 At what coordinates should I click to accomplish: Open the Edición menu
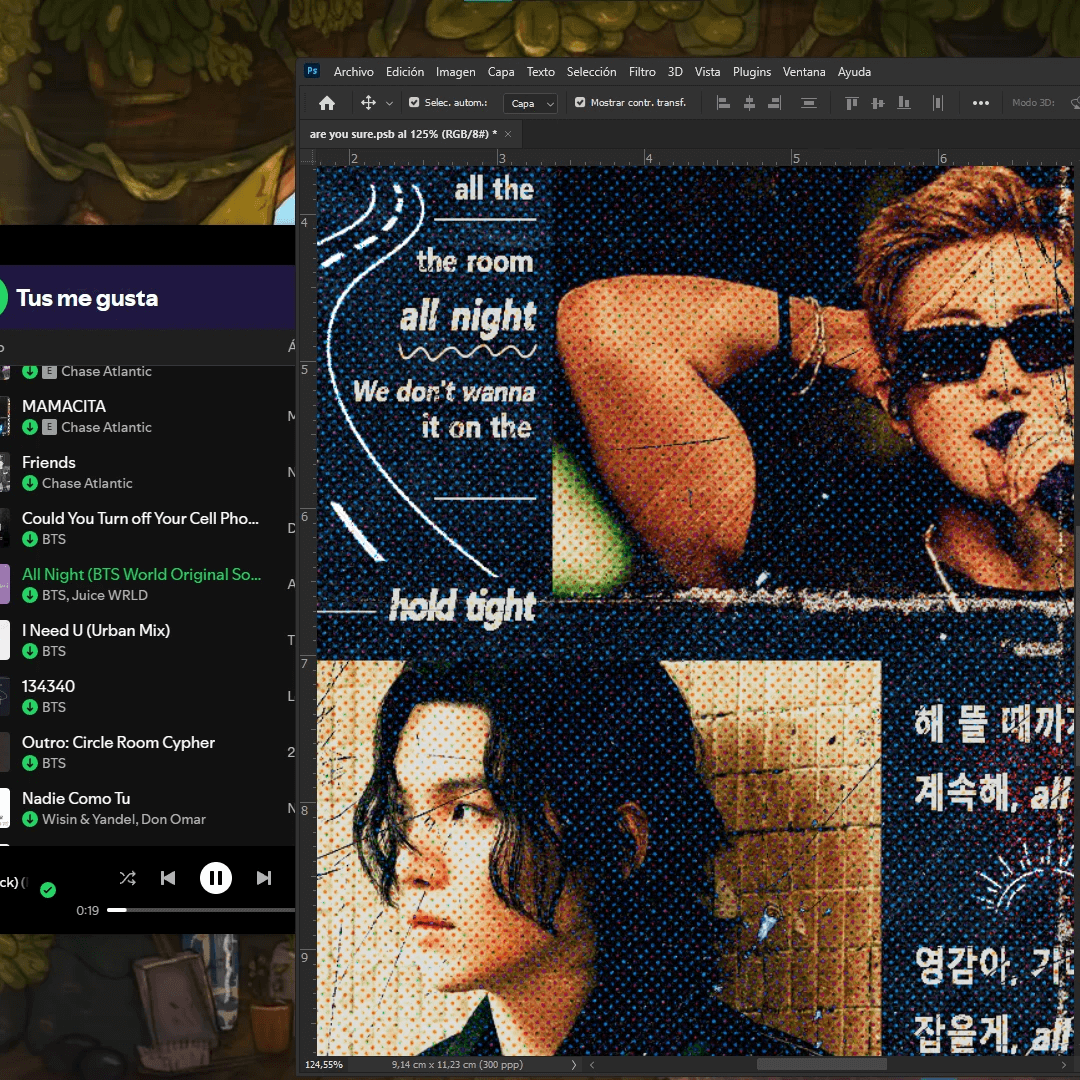(x=405, y=72)
